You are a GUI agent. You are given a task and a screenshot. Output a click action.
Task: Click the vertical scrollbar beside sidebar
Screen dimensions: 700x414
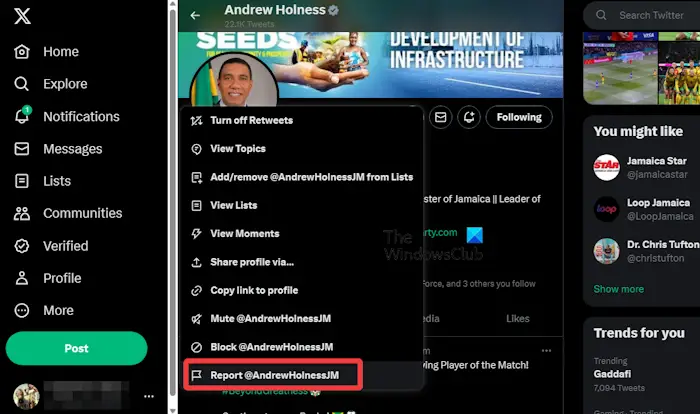tap(173, 203)
